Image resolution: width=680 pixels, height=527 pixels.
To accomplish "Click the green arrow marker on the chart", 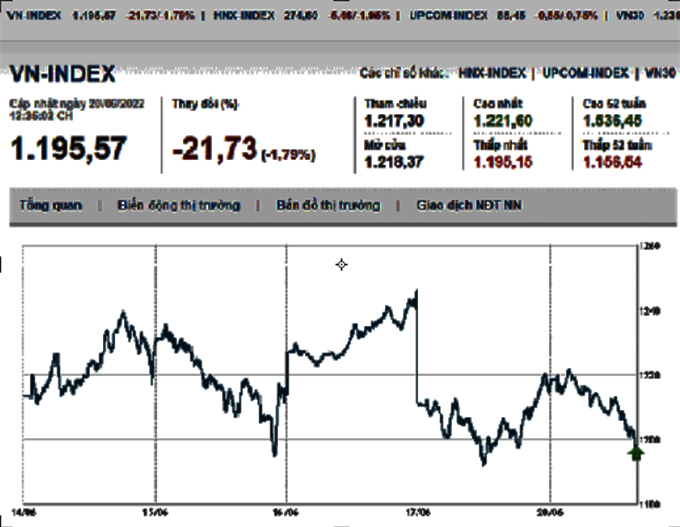I will tap(635, 453).
